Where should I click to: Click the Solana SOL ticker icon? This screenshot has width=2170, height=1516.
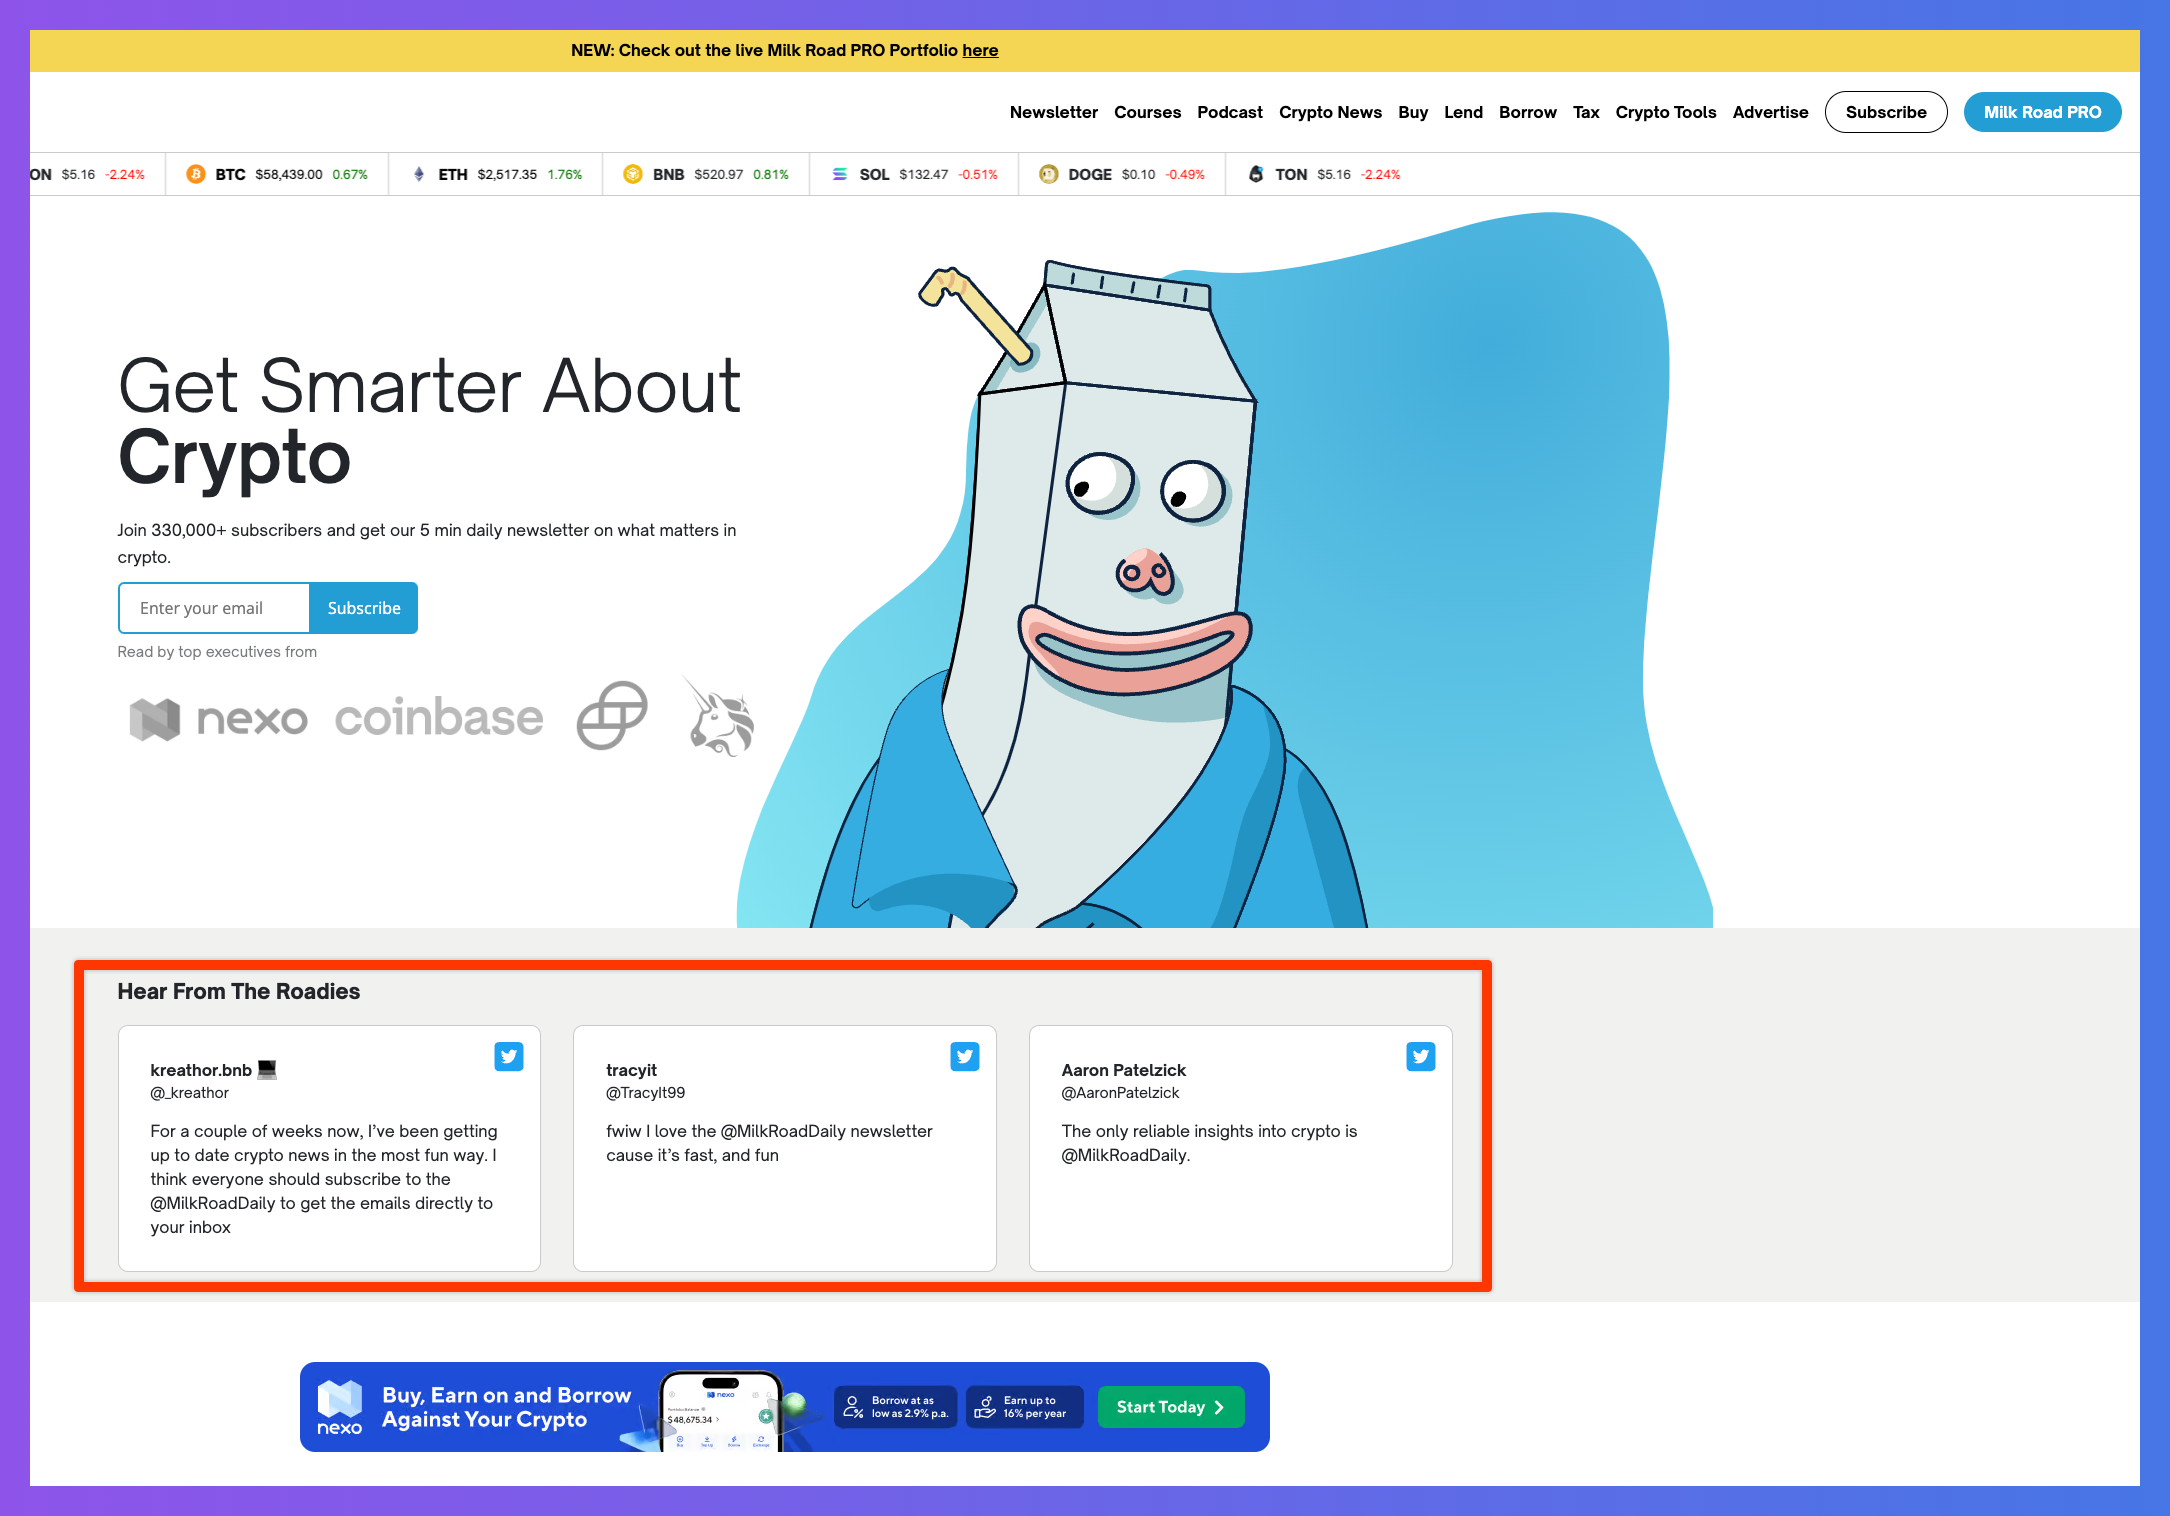coord(840,174)
